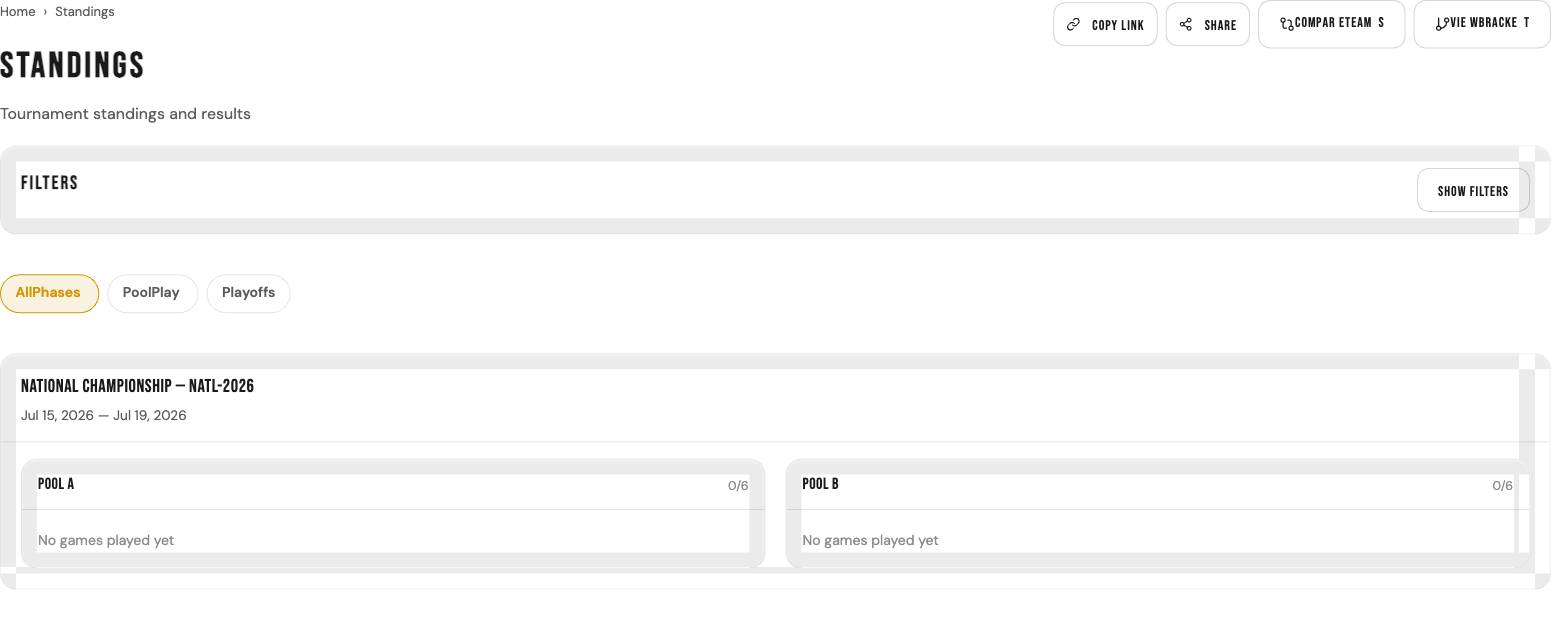
Task: Click Pool B's 'No games played yet' text
Action: click(x=870, y=540)
